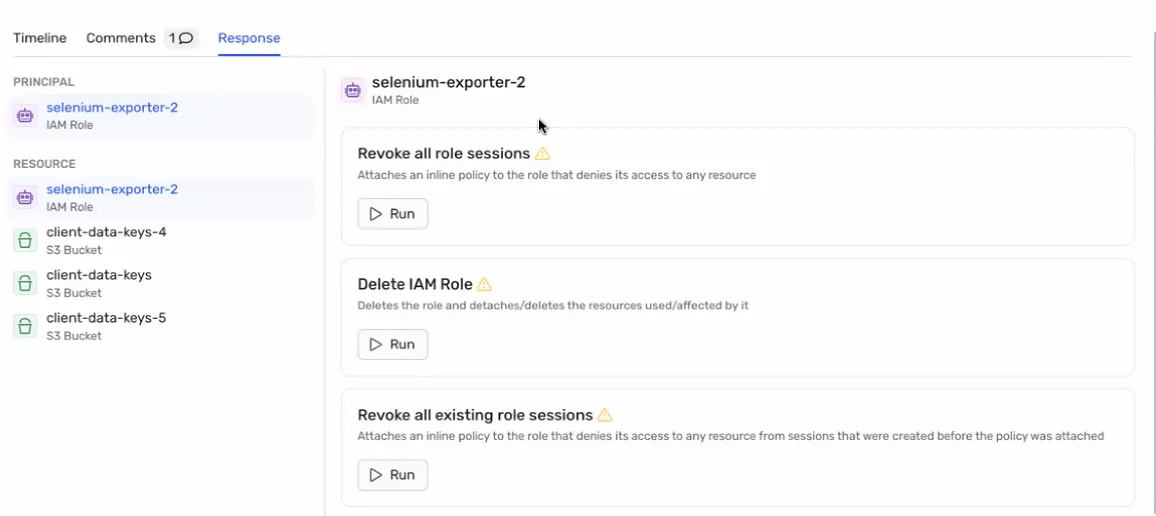
Task: Click the bucket icon for client-data-keys-4
Action: point(25,240)
